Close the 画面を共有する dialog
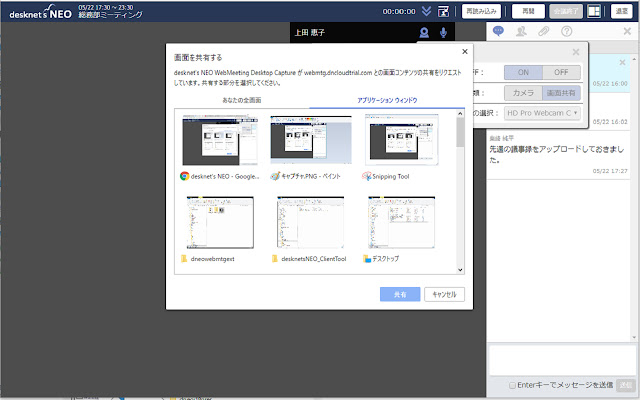This screenshot has width=640, height=400. (x=464, y=52)
